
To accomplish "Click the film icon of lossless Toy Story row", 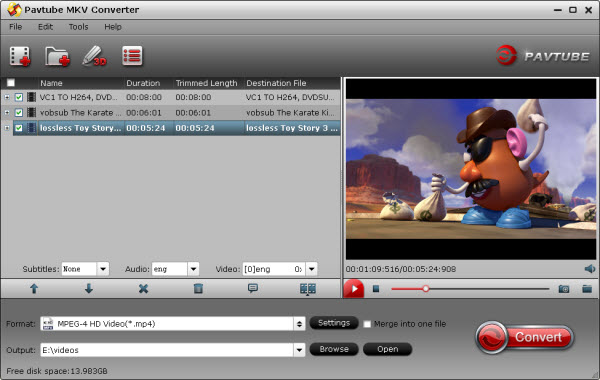I will tap(31, 128).
